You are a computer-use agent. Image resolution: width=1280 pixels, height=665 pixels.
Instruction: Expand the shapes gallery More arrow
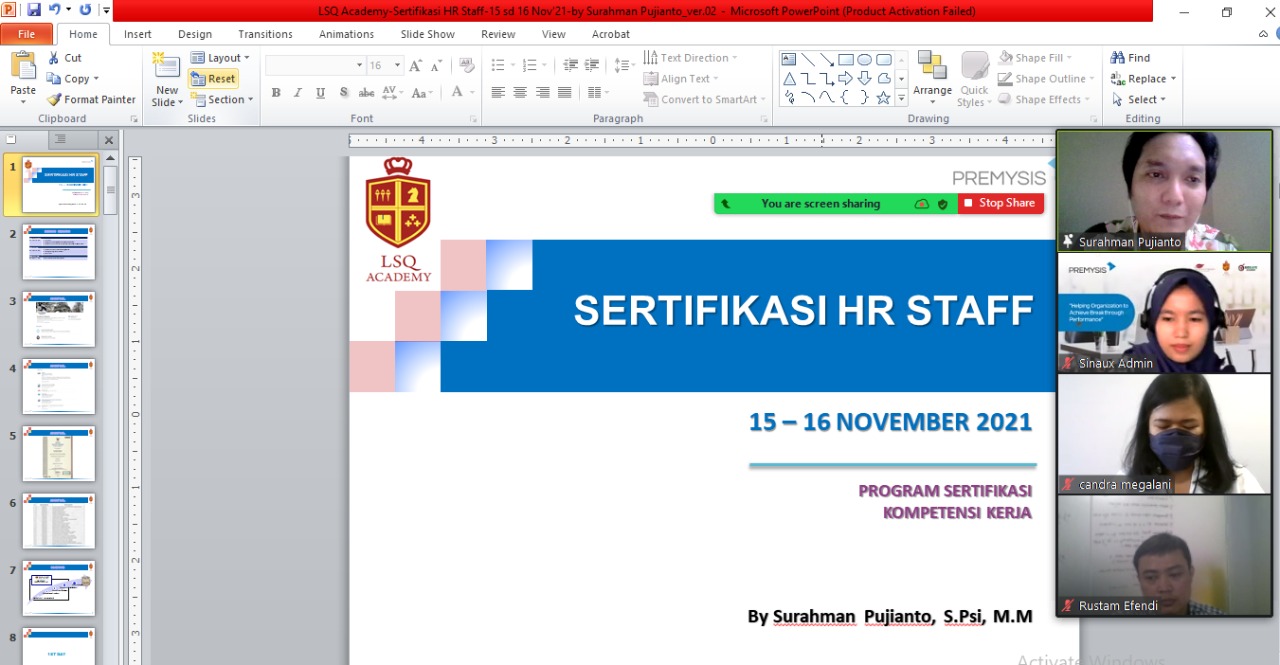[x=901, y=98]
